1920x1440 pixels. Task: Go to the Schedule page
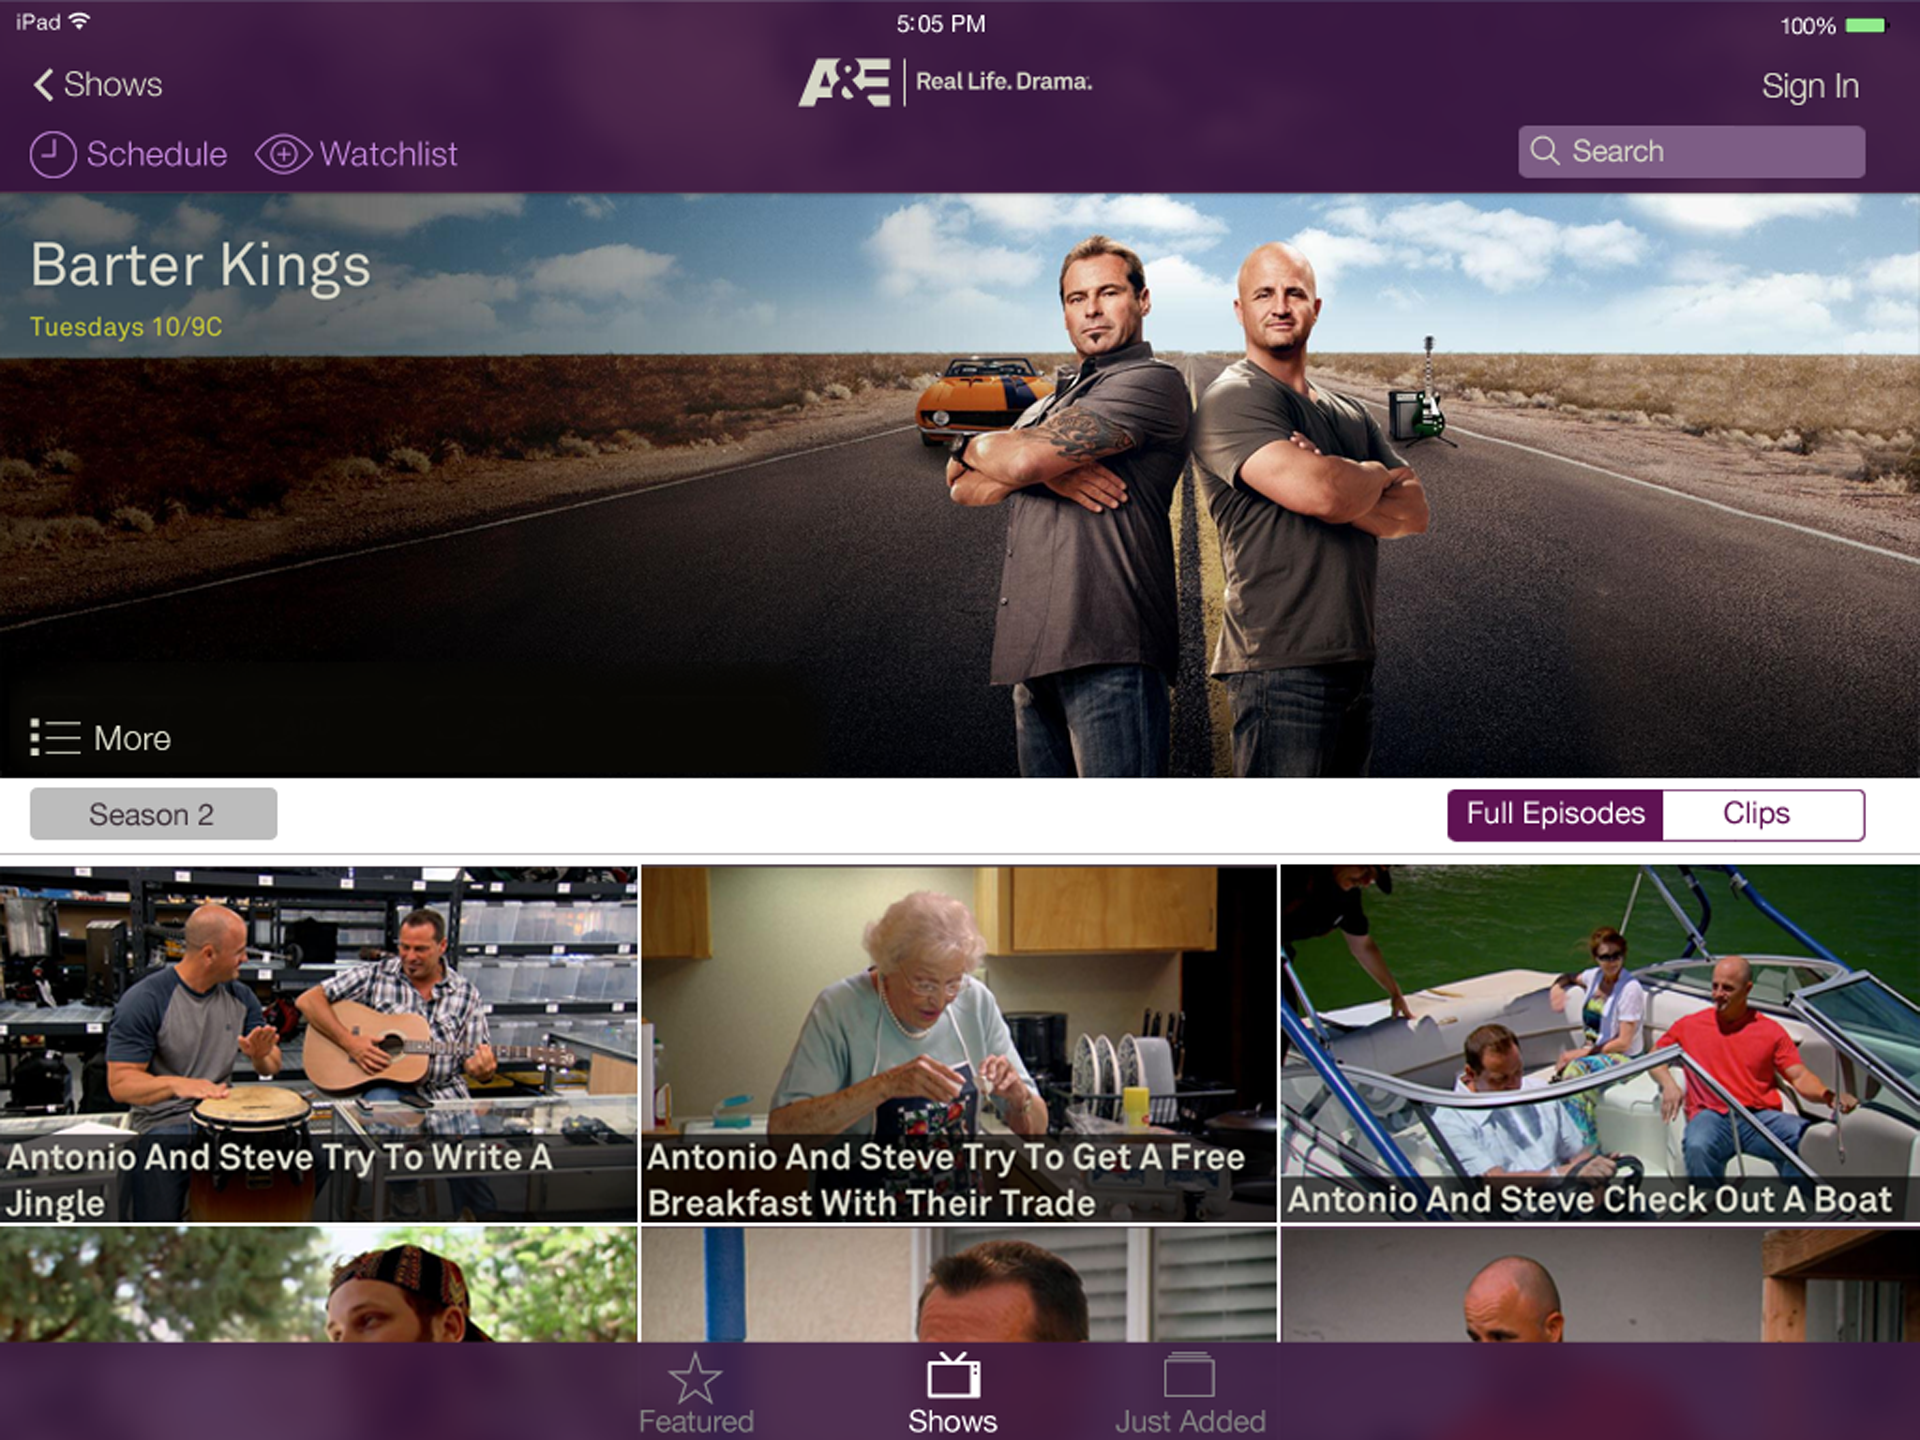pyautogui.click(x=157, y=155)
